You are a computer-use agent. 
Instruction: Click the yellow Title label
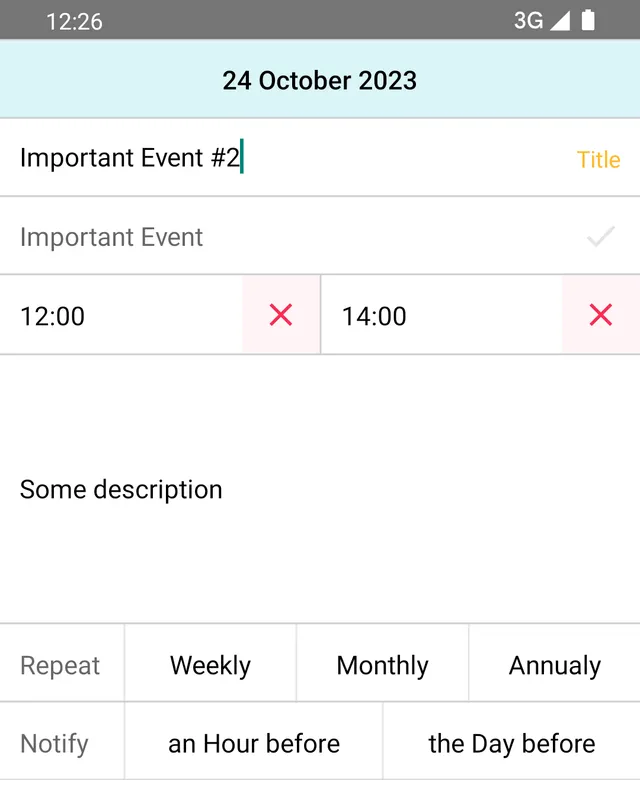pos(598,160)
